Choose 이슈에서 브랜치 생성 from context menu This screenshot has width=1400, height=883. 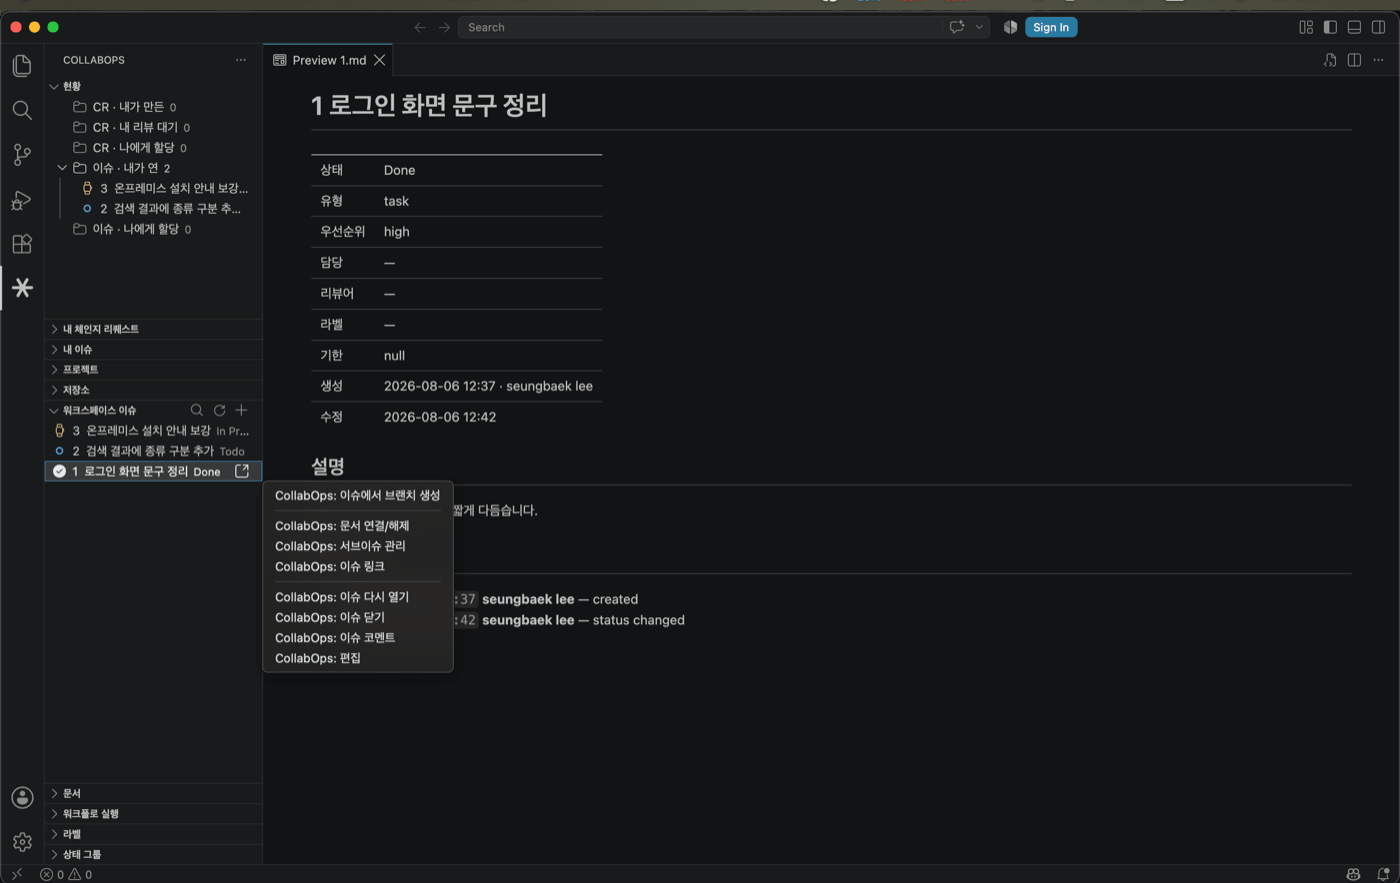(x=358, y=495)
